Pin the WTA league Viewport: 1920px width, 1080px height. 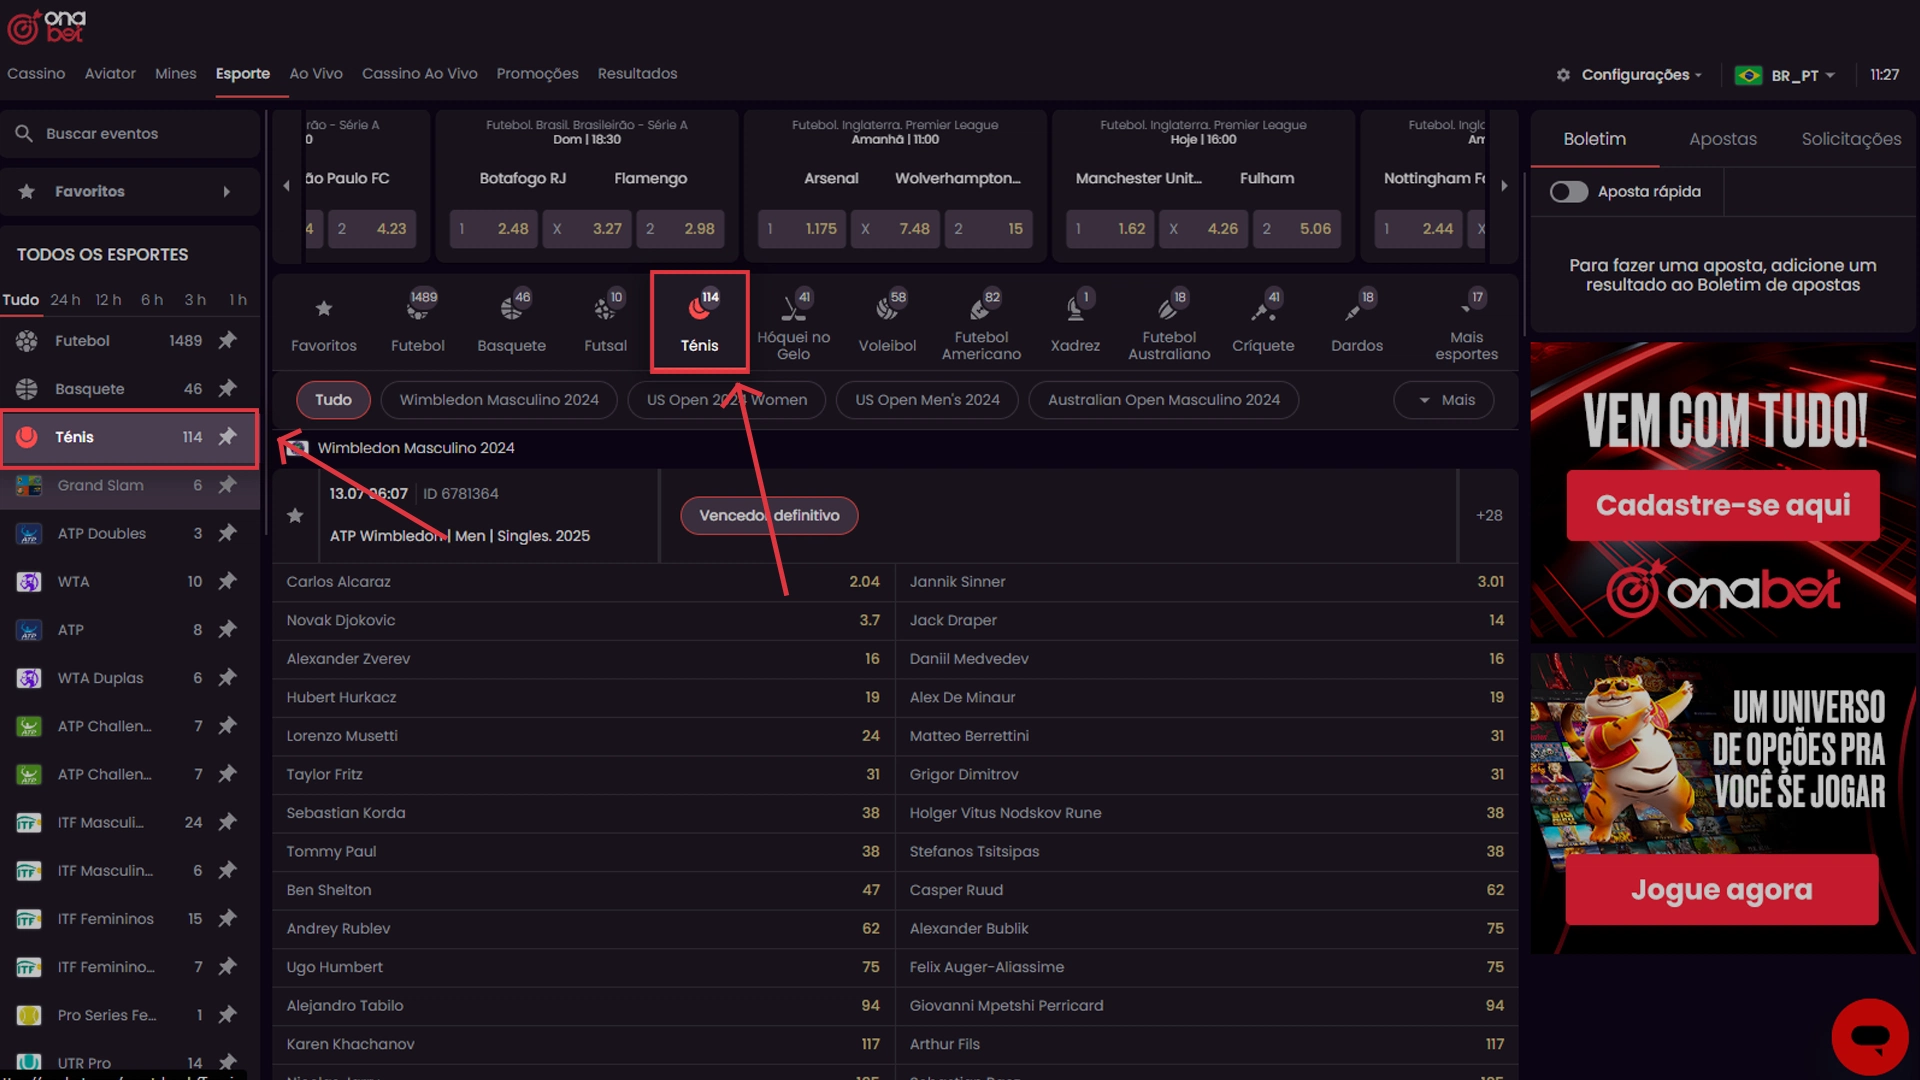(227, 581)
